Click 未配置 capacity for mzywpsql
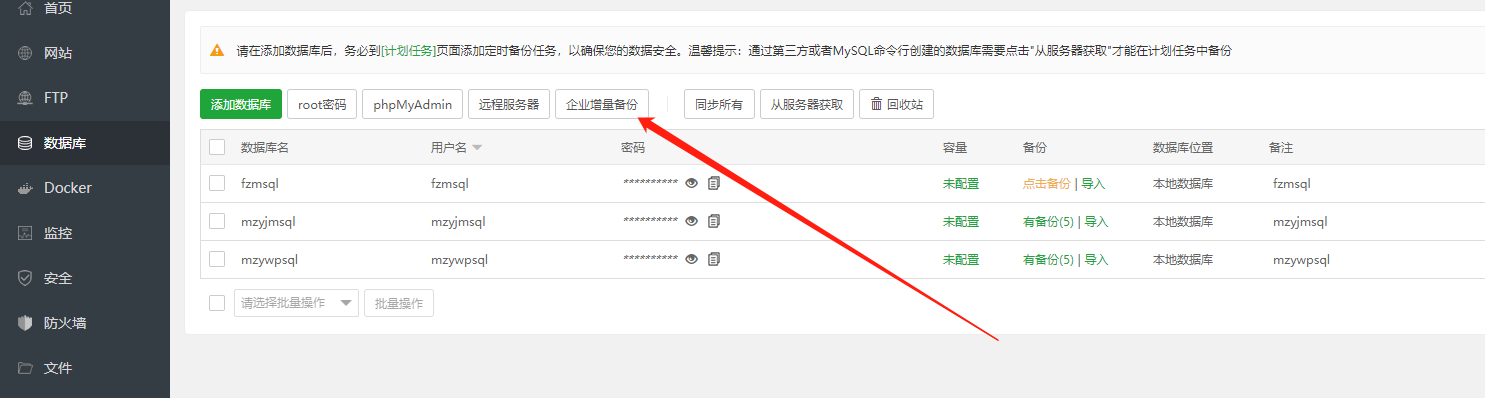Viewport: 1485px width, 398px height. (961, 259)
